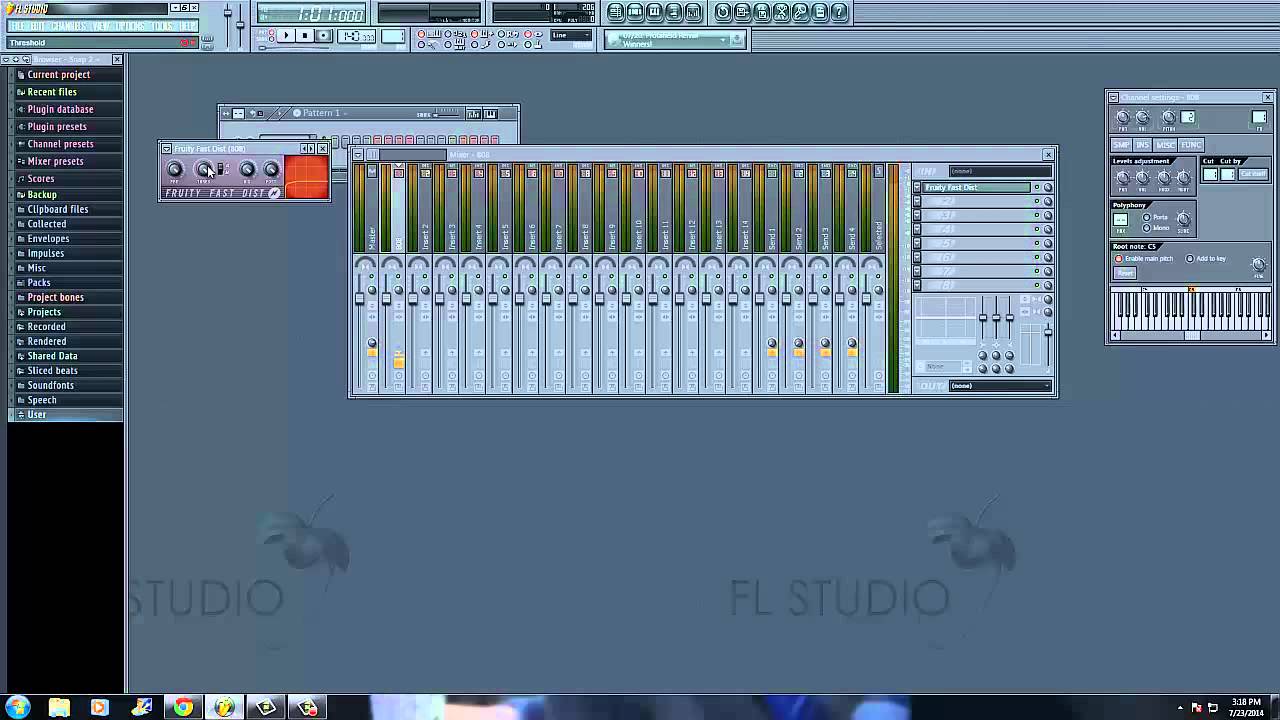The image size is (1280, 720).
Task: Click the Fruity Fast Dist threshold knob
Action: (203, 170)
